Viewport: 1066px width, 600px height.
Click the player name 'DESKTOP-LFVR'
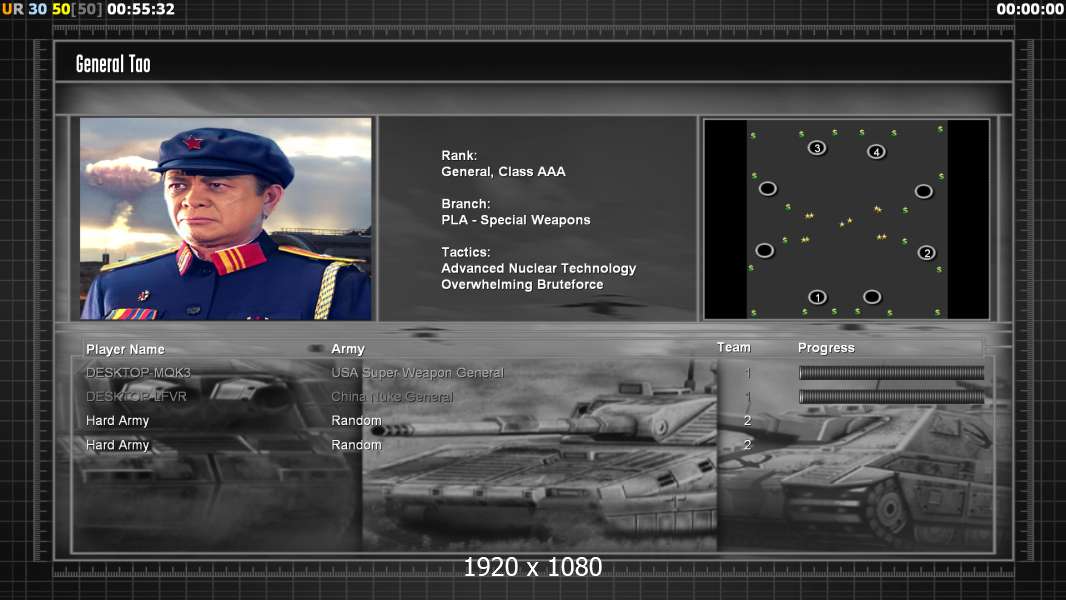tap(136, 397)
